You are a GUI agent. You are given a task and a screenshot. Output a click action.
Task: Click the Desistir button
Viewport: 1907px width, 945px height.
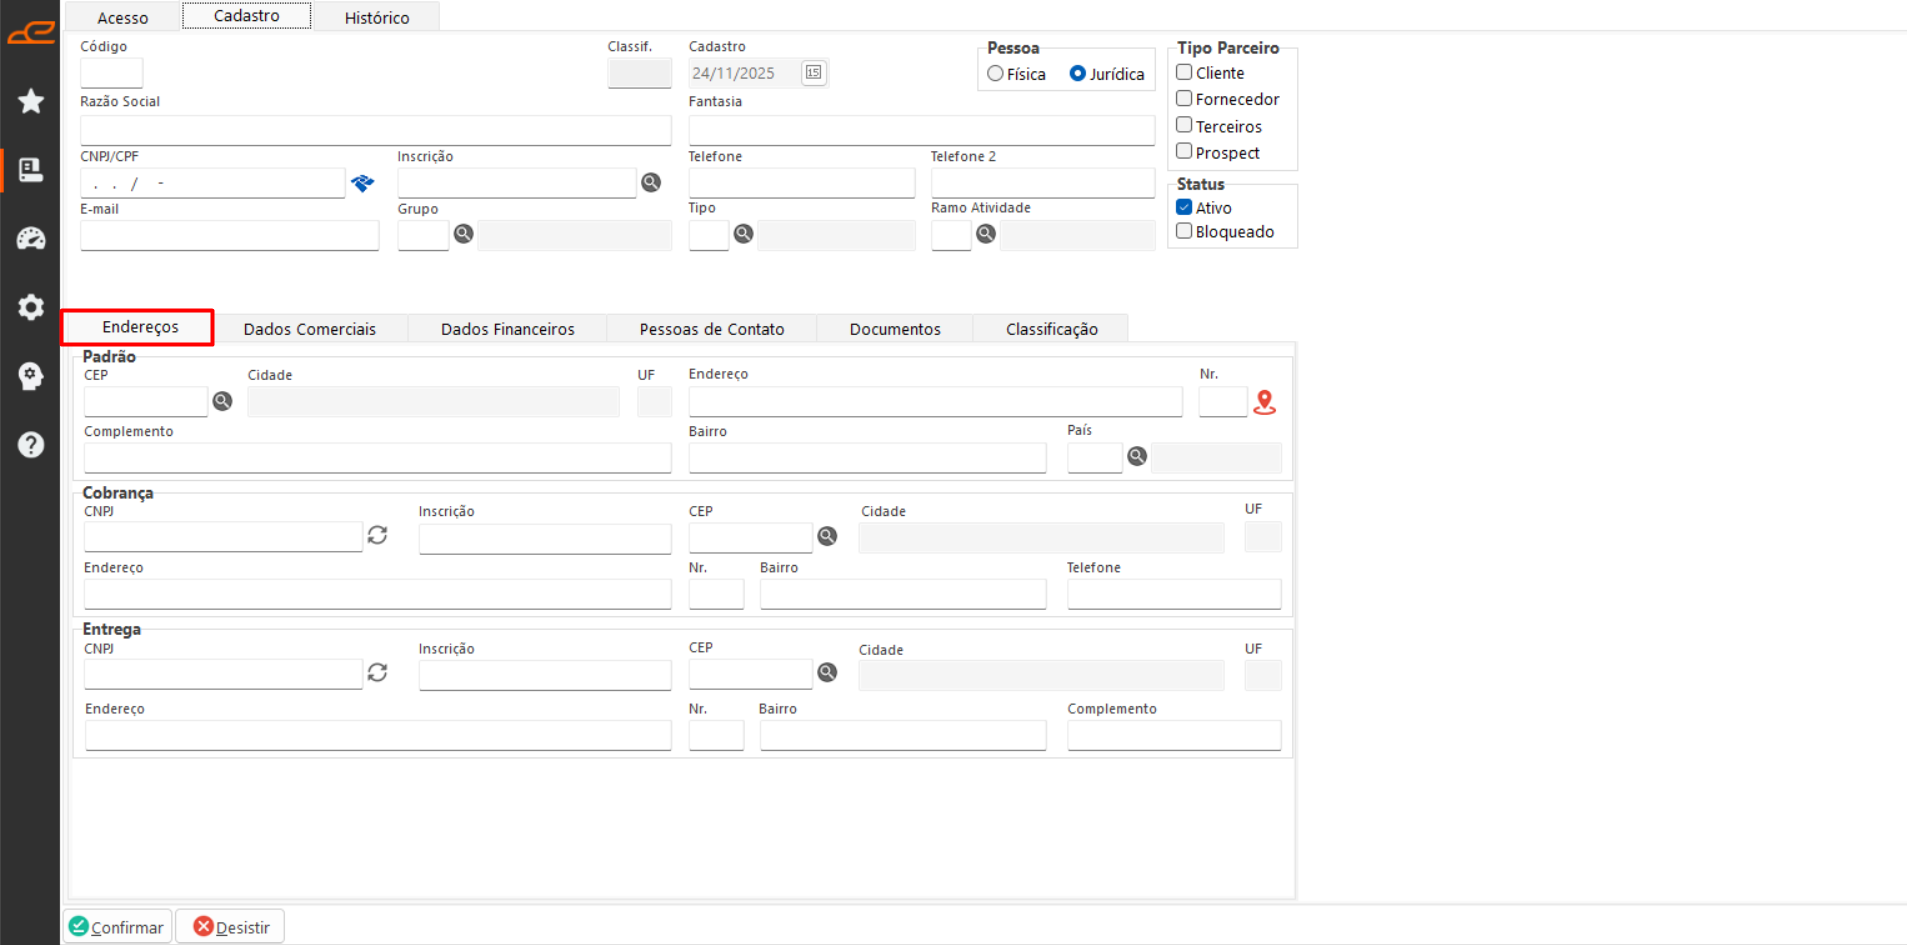click(231, 927)
